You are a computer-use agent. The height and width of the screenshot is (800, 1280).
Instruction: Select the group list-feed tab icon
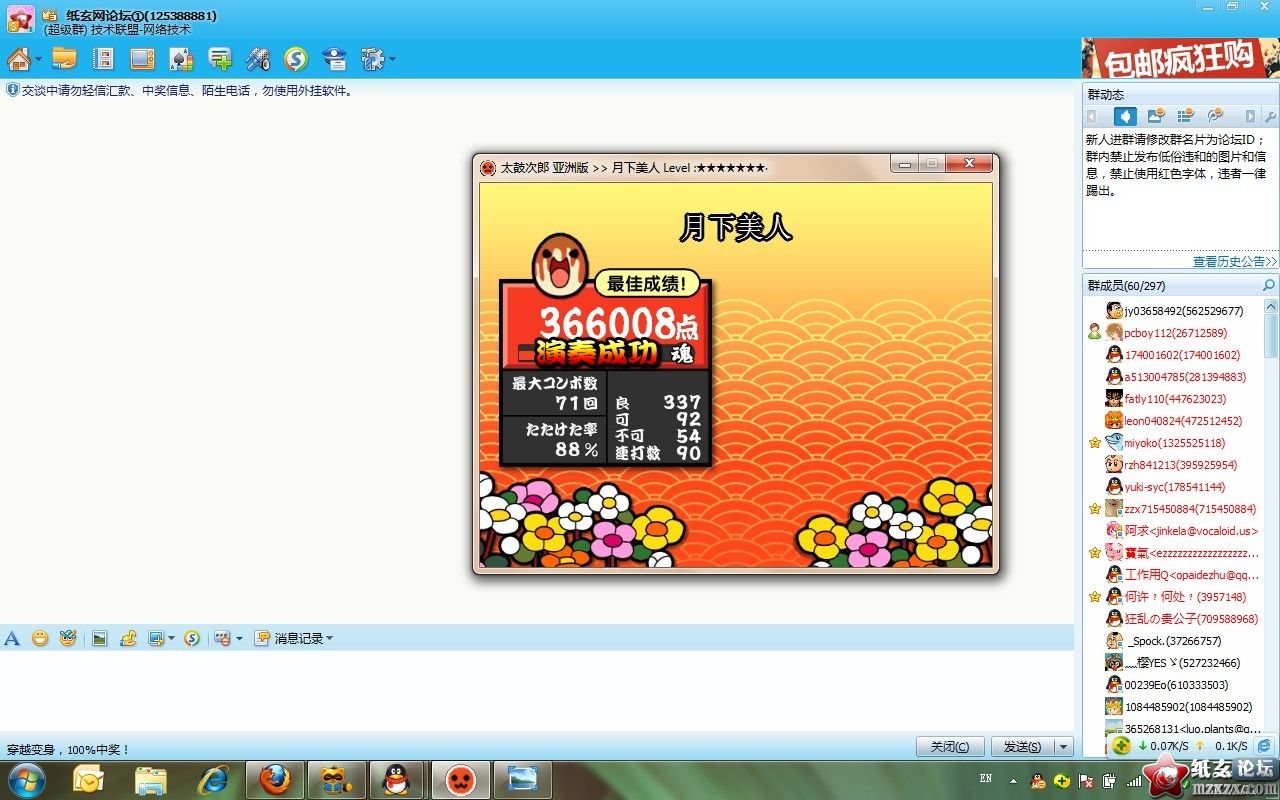(x=1186, y=117)
